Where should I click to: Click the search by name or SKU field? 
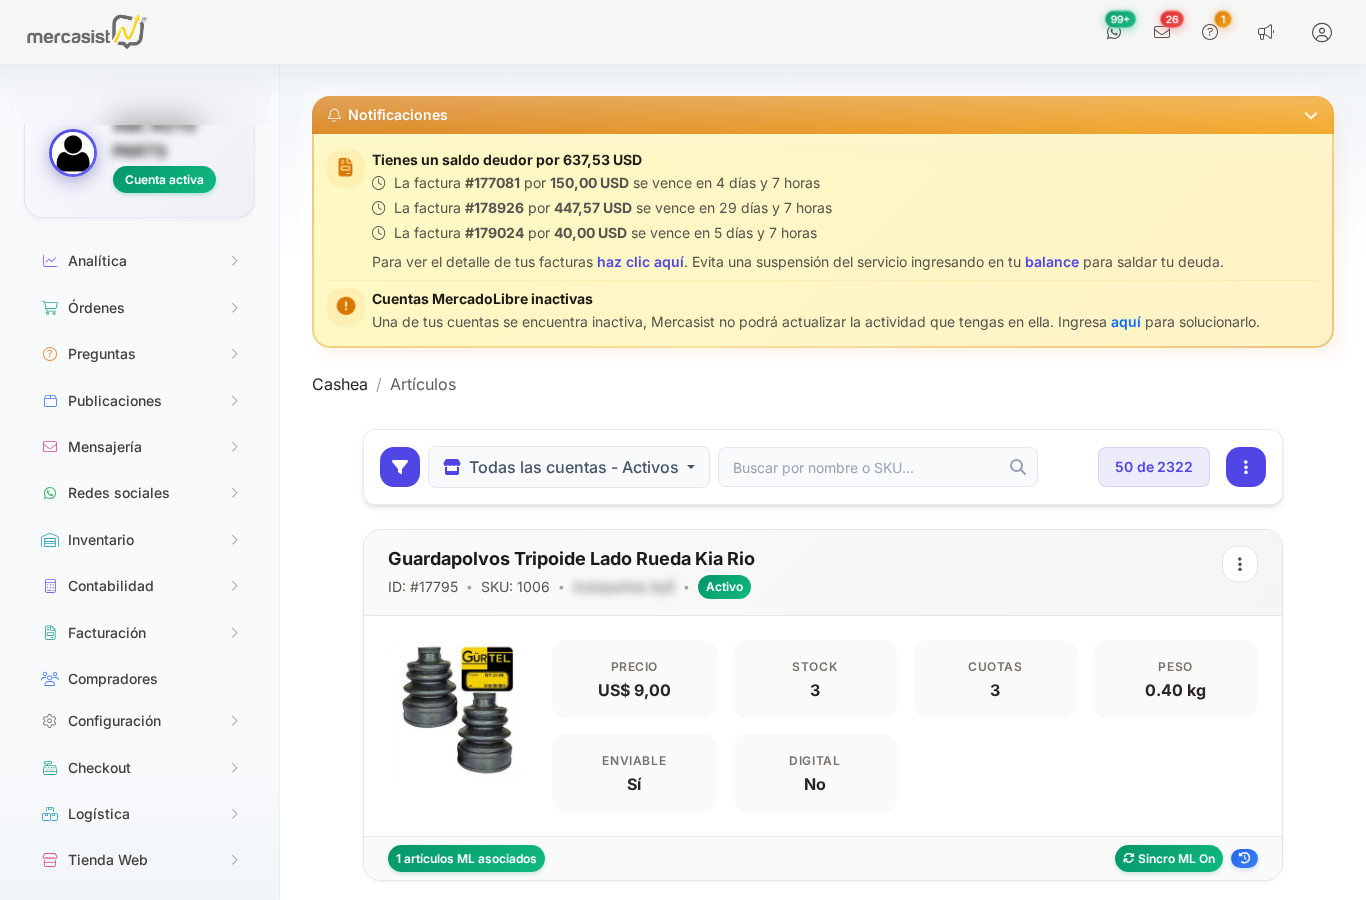click(x=878, y=467)
